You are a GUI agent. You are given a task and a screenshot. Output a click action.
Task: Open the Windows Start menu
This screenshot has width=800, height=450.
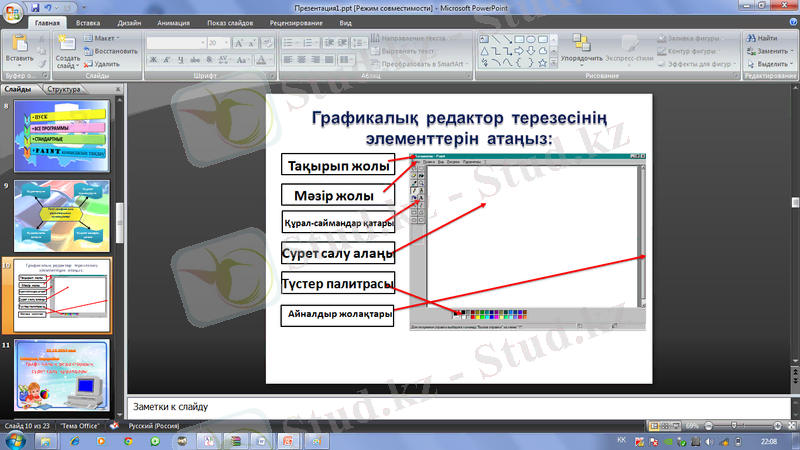17,440
